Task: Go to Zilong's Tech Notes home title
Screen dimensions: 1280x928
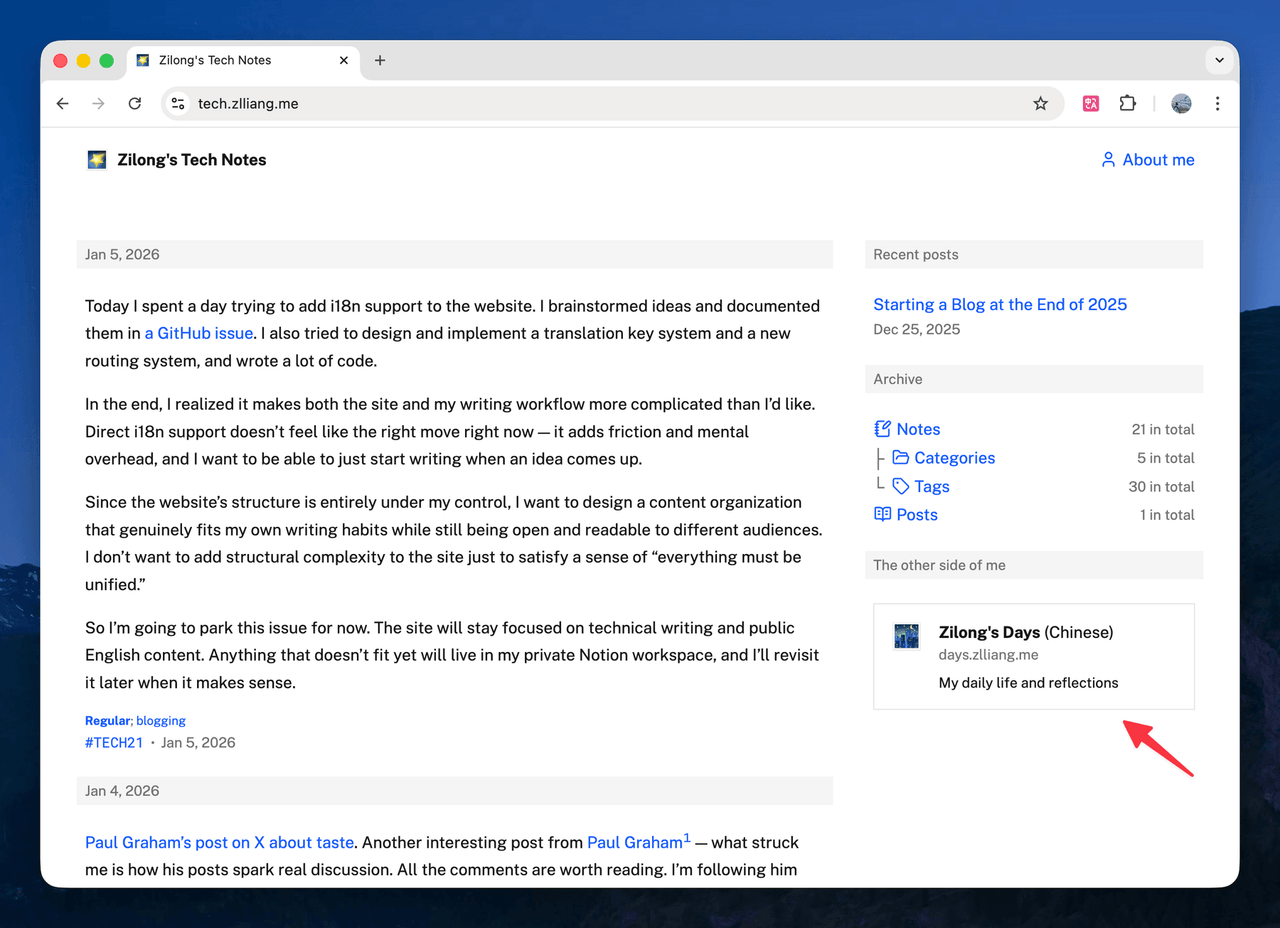Action: point(191,160)
